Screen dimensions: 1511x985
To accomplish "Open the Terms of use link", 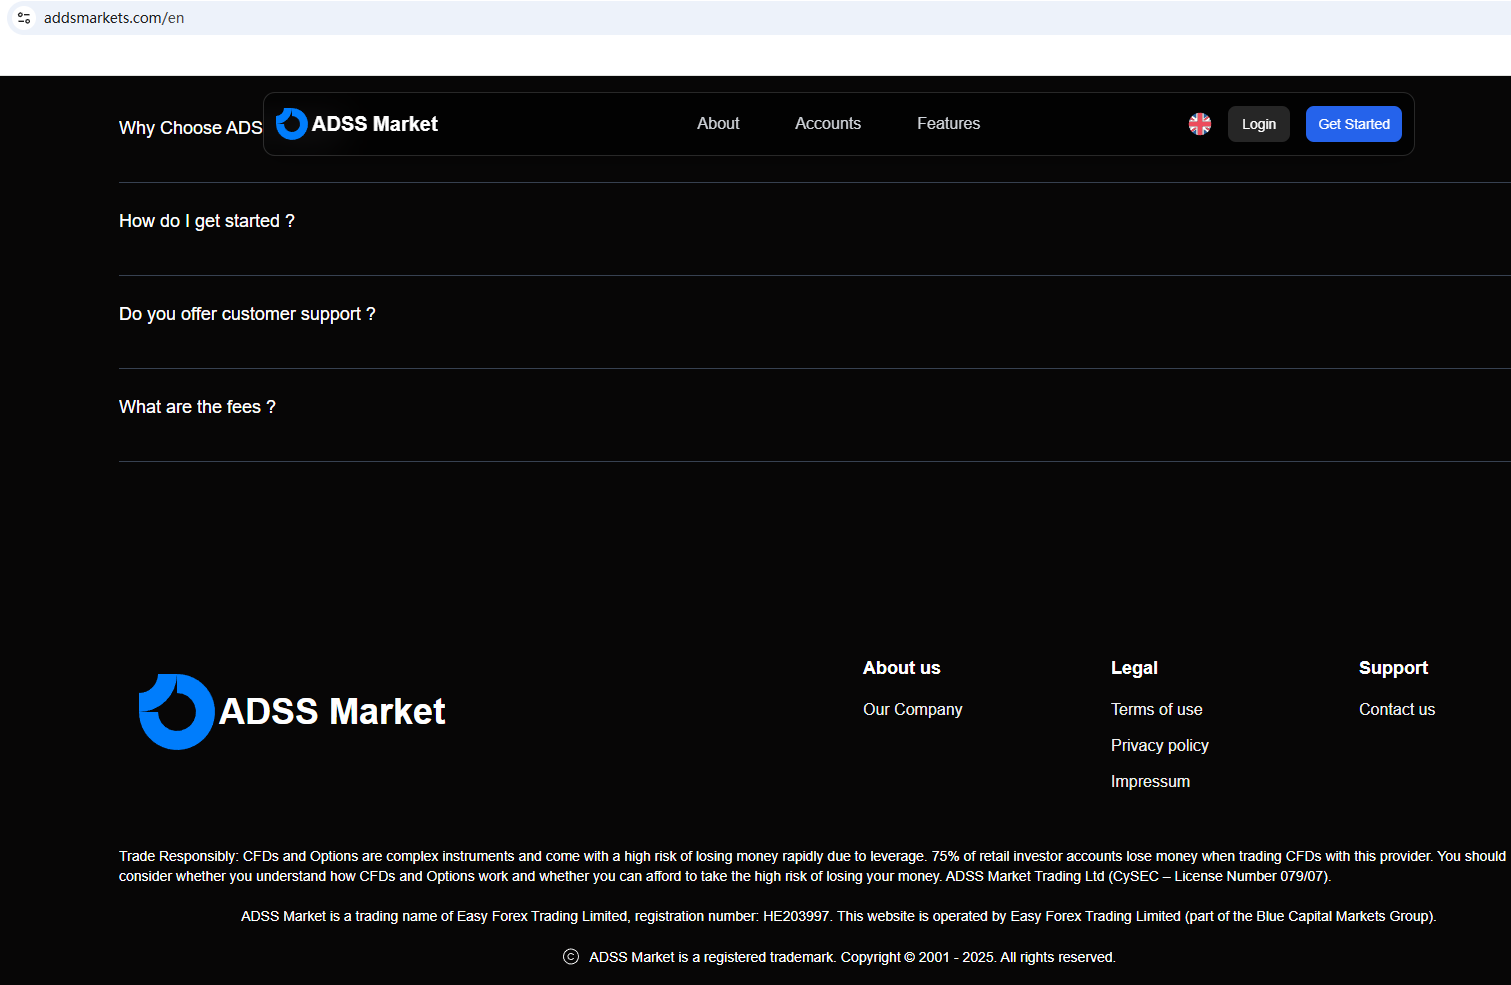I will (1157, 709).
